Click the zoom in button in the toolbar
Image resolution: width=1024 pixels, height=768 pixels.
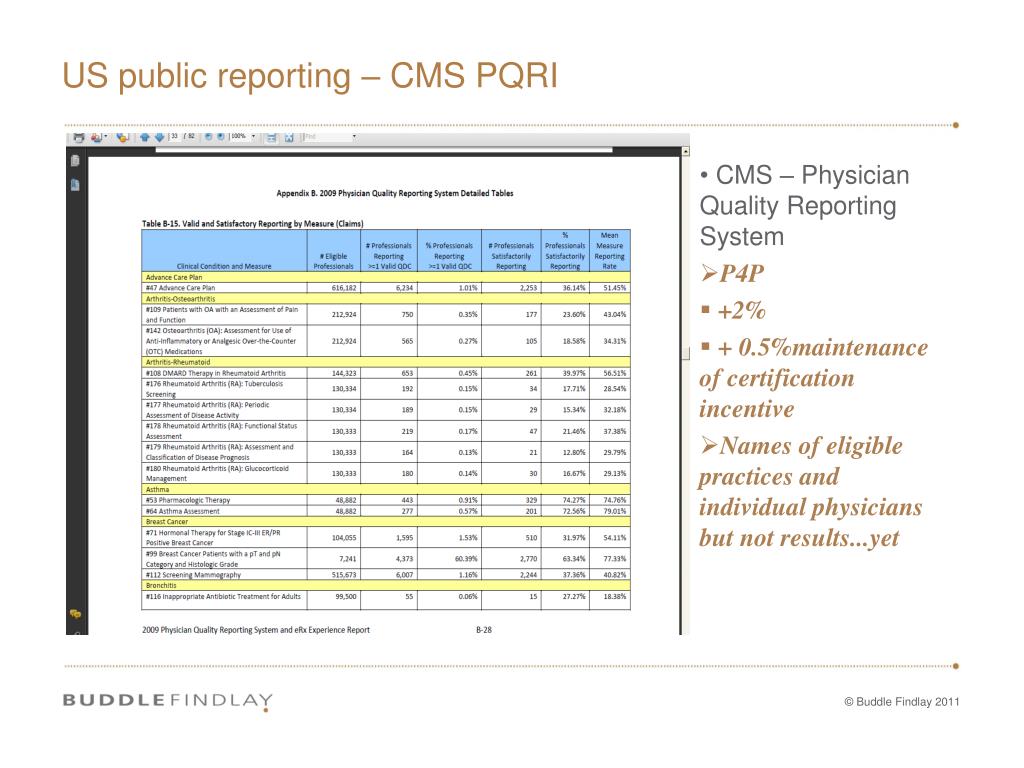(x=221, y=136)
